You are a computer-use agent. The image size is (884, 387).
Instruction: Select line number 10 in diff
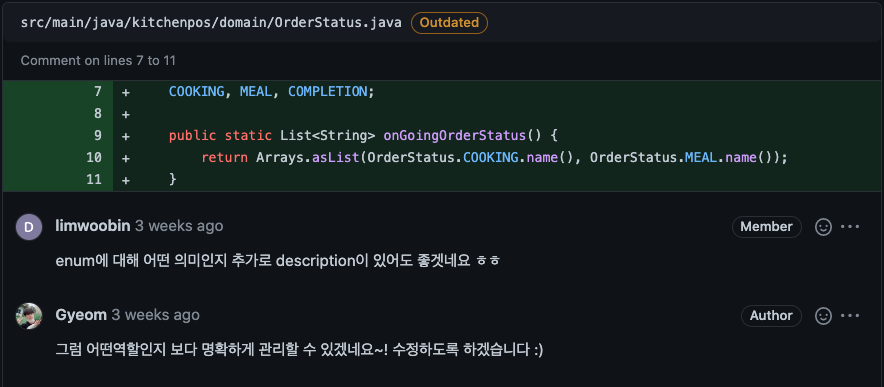coord(94,158)
